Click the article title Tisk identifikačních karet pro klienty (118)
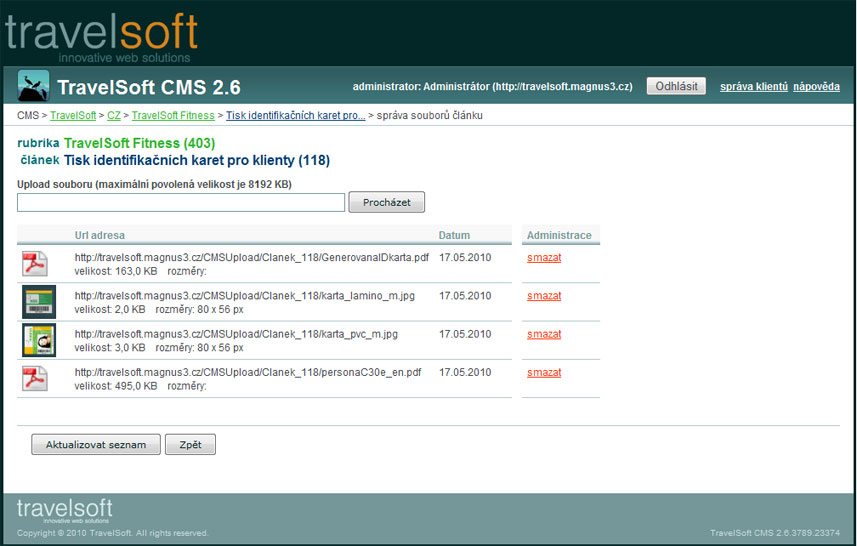857x546 pixels. [x=197, y=160]
